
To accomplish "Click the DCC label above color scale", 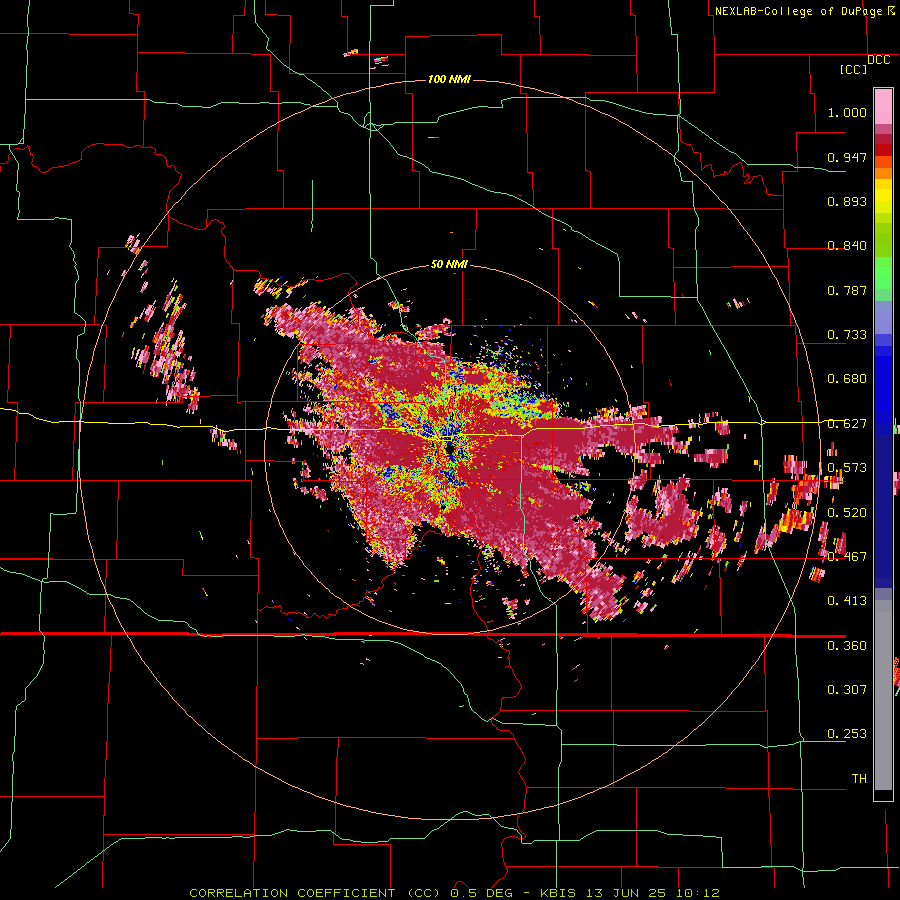I will coord(879,60).
